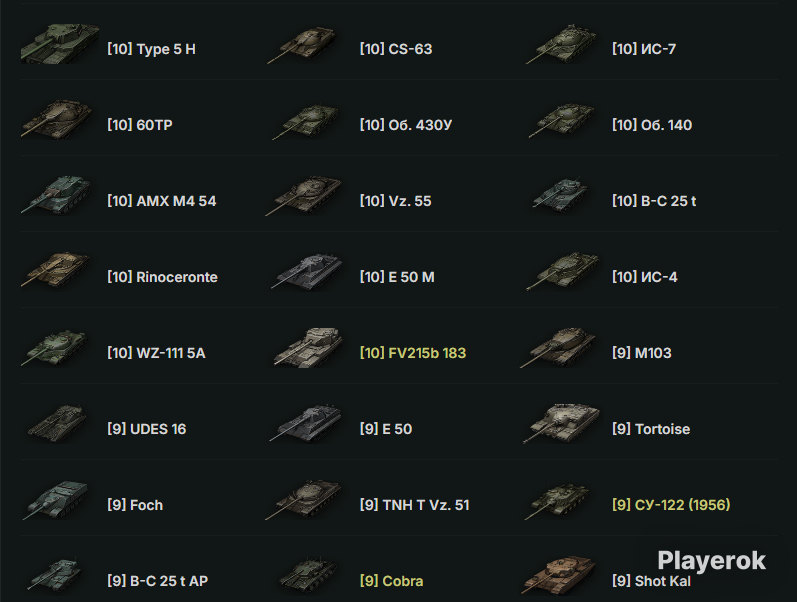This screenshot has height=602, width=797.
Task: Click the Type 5 H tank icon
Action: point(60,43)
